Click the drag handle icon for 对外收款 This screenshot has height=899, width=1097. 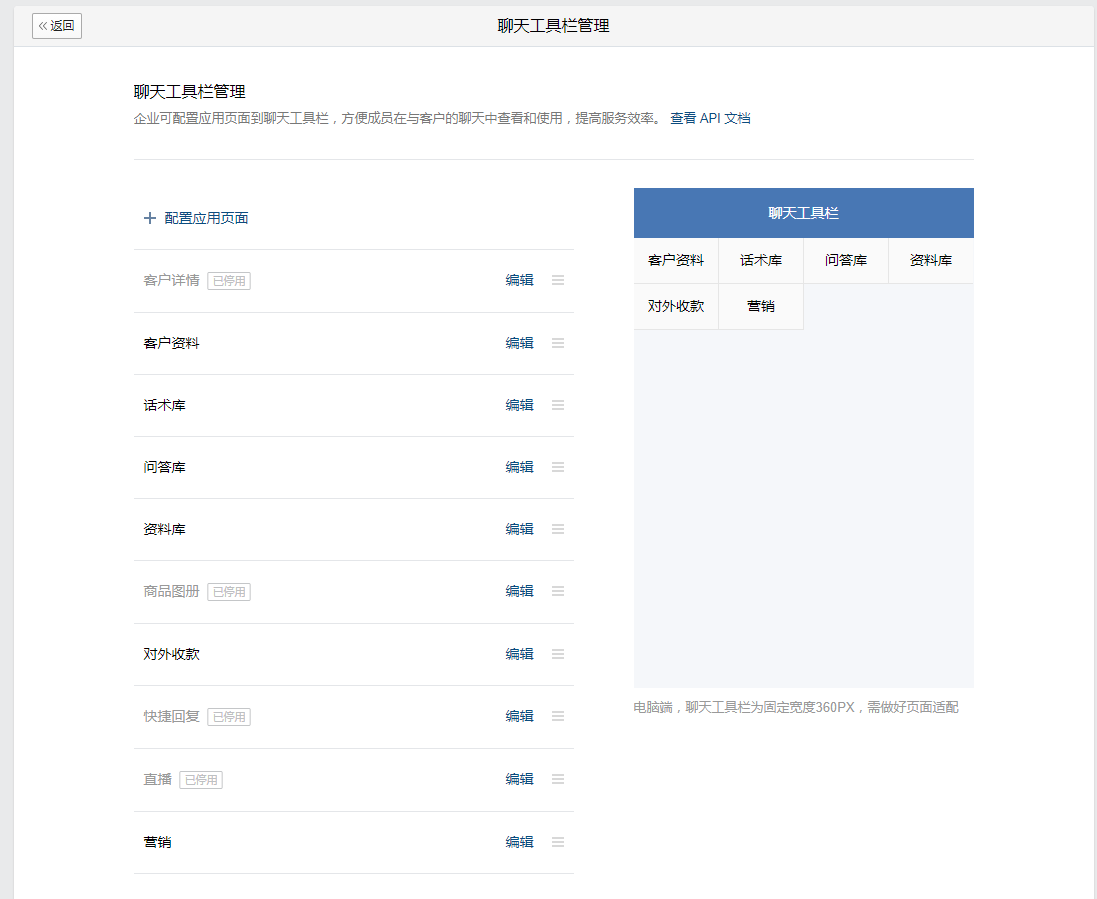tap(558, 654)
